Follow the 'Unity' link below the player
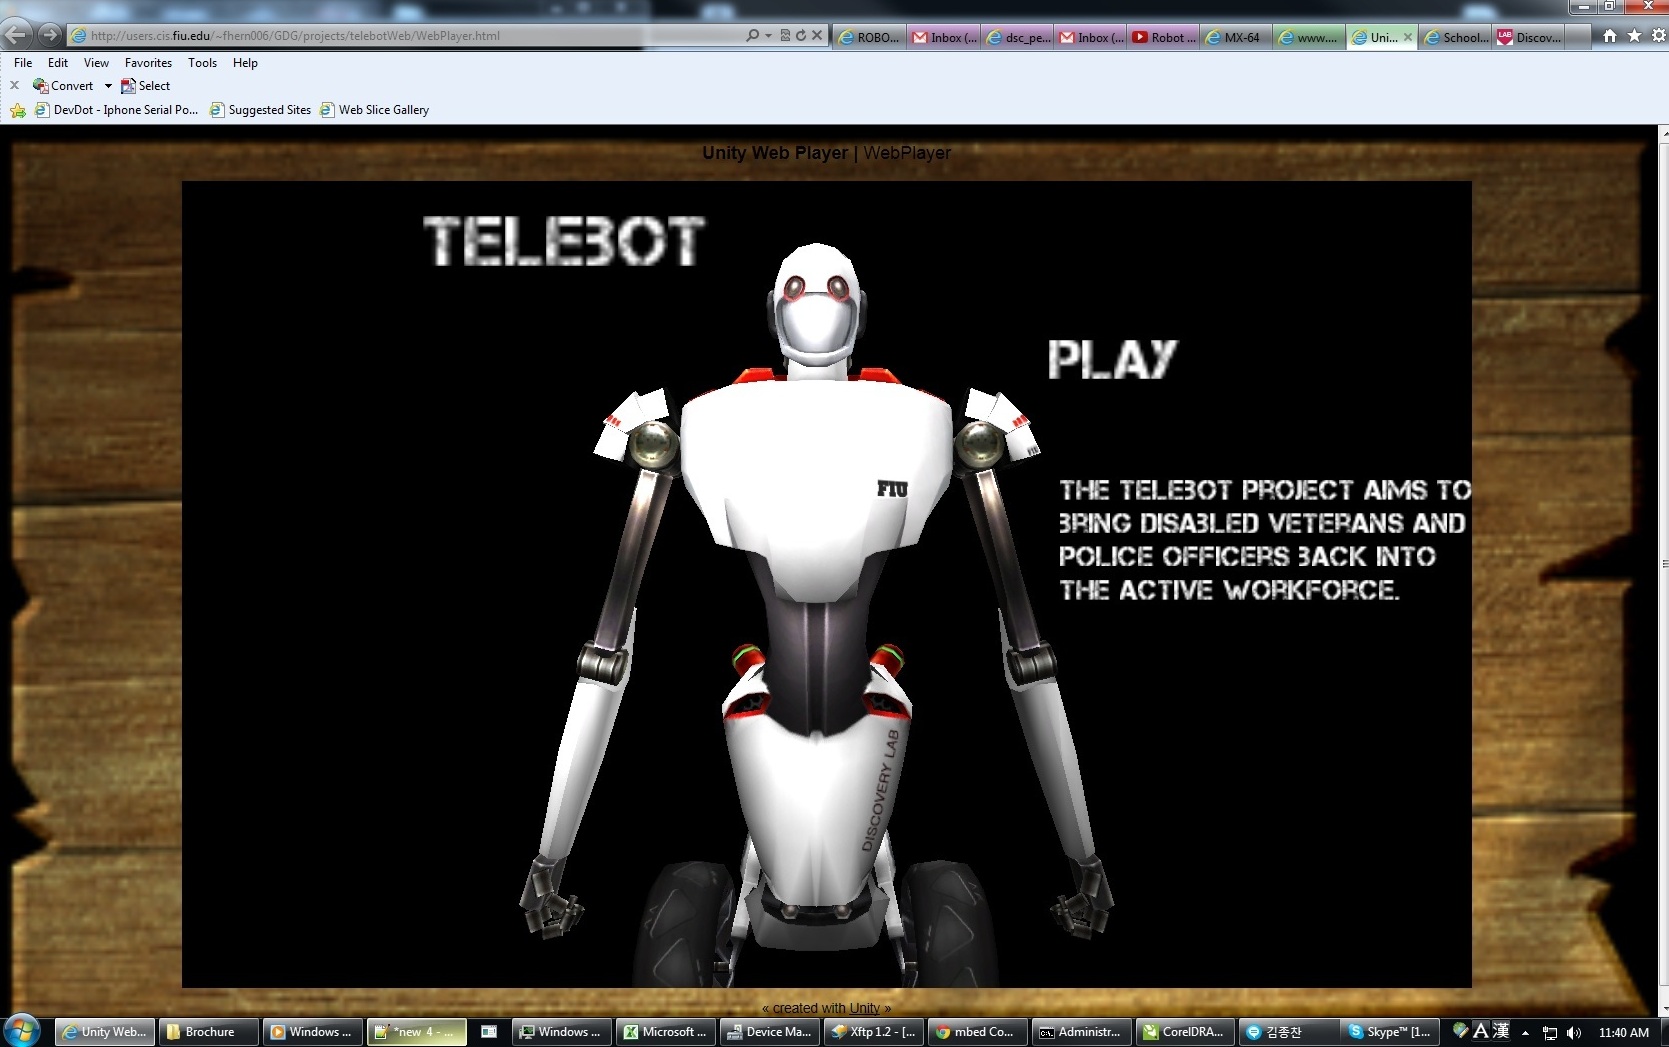 [864, 1008]
